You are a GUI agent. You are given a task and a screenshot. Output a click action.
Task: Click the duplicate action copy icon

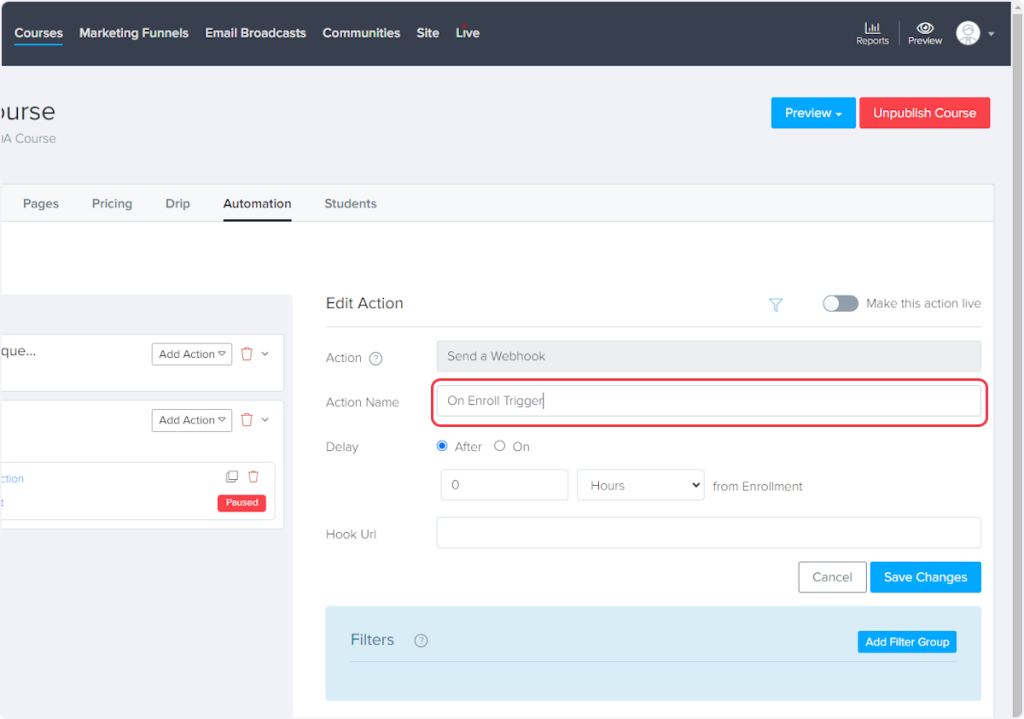(x=232, y=477)
